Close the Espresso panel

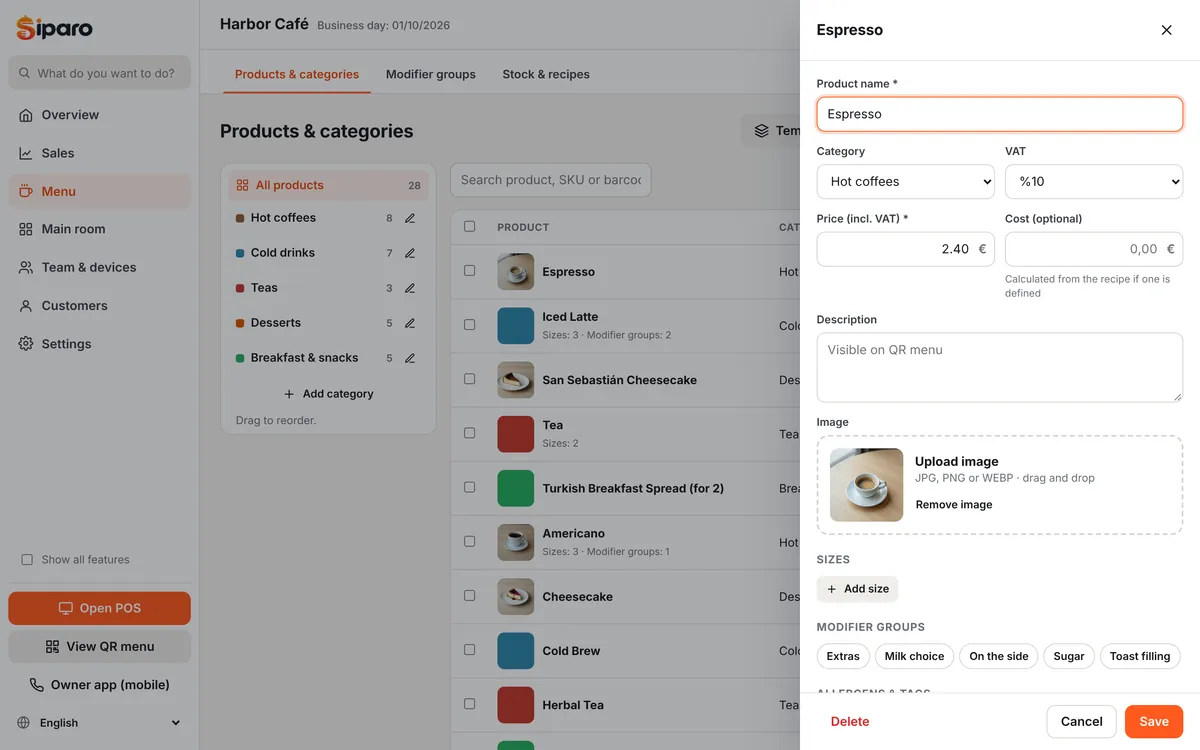(1166, 30)
